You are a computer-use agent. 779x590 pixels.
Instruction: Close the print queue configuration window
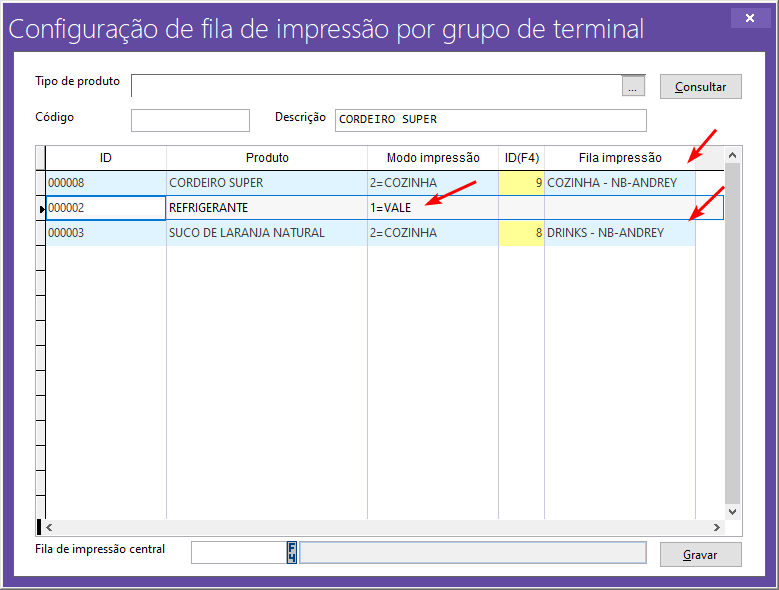click(745, 18)
